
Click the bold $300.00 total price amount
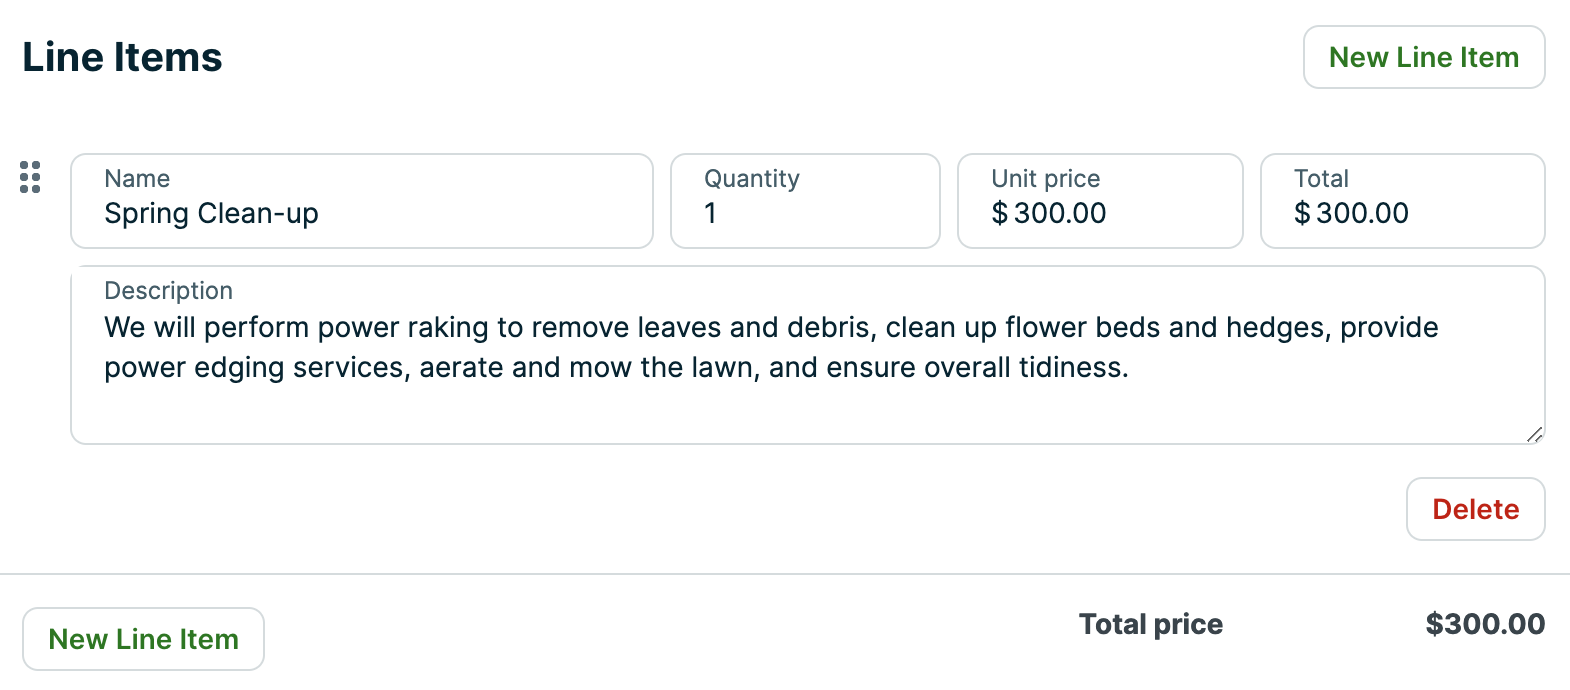(1485, 624)
